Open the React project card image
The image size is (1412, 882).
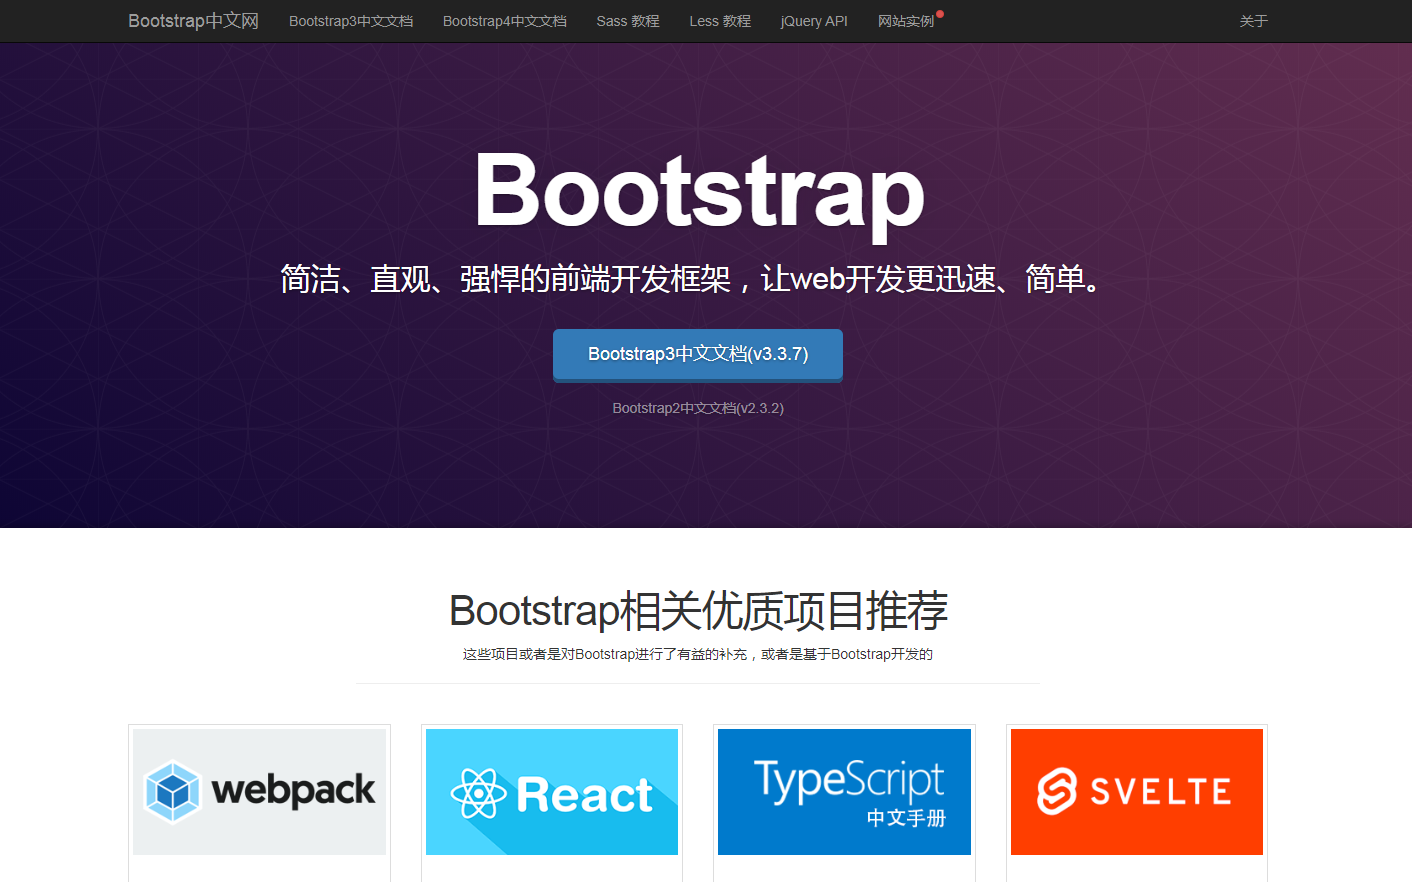(x=552, y=792)
